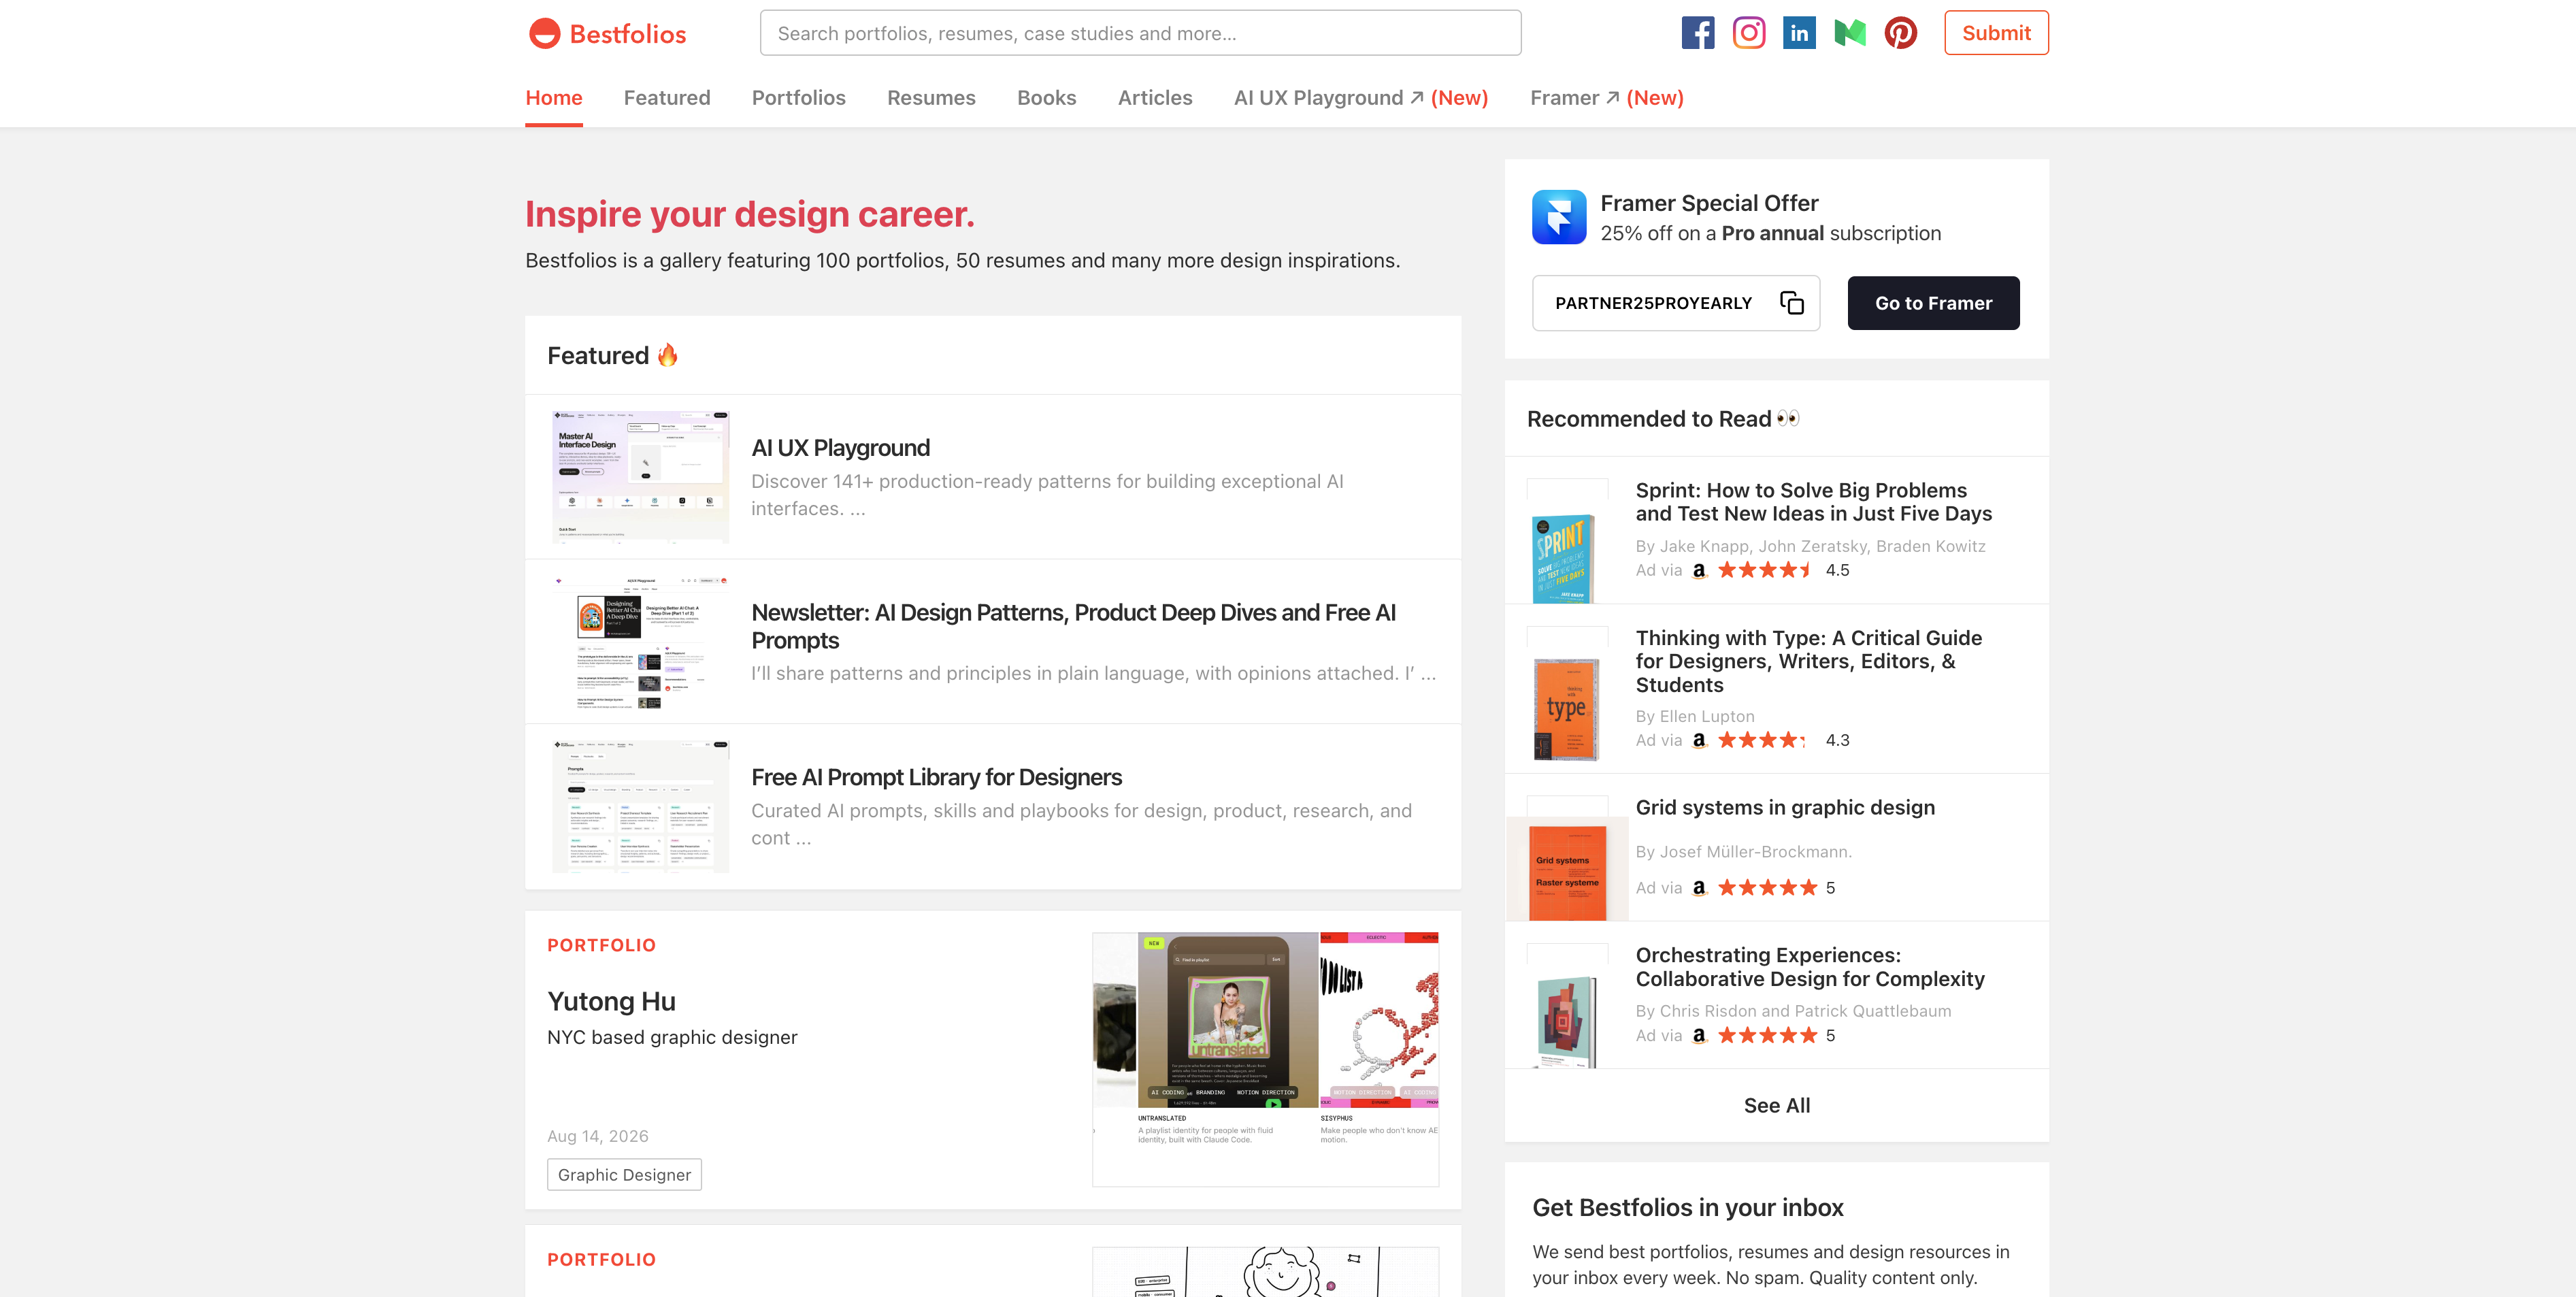Click the PORTFOLIO label above Yutong Hu

(x=601, y=945)
